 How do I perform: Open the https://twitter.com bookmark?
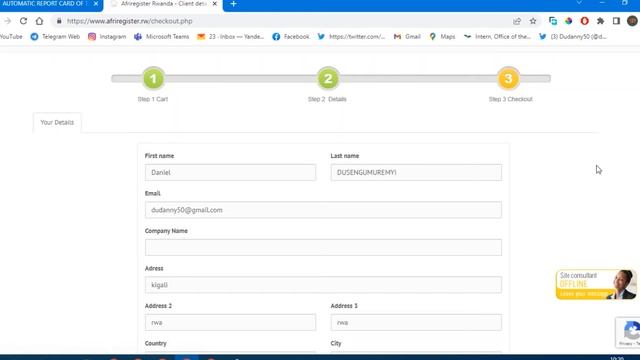pyautogui.click(x=351, y=37)
